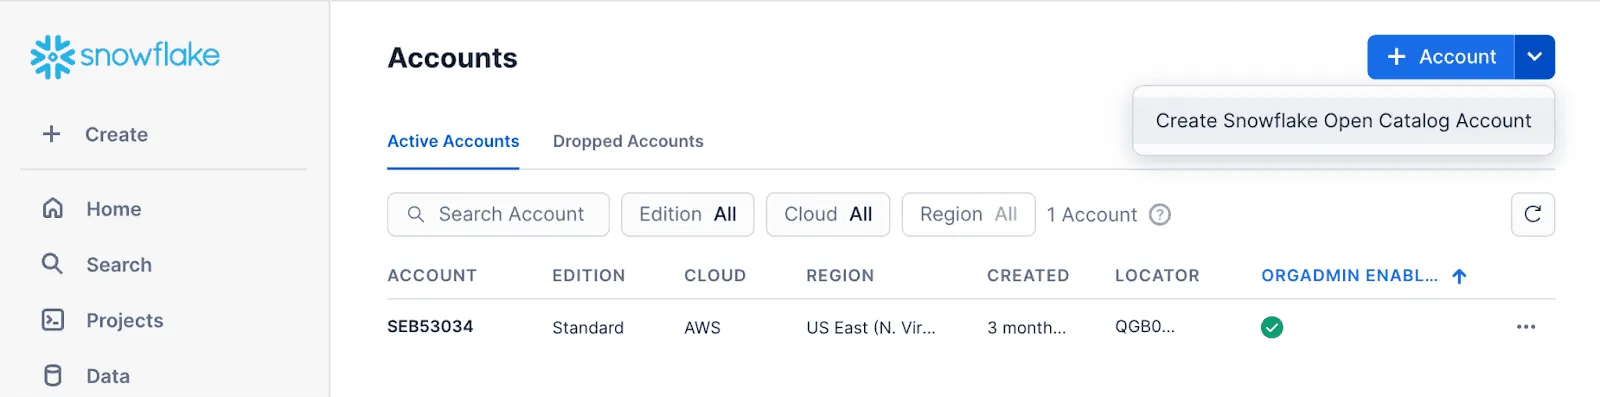Click the Search magnifier icon in sidebar
The image size is (1600, 397).
click(x=52, y=264)
